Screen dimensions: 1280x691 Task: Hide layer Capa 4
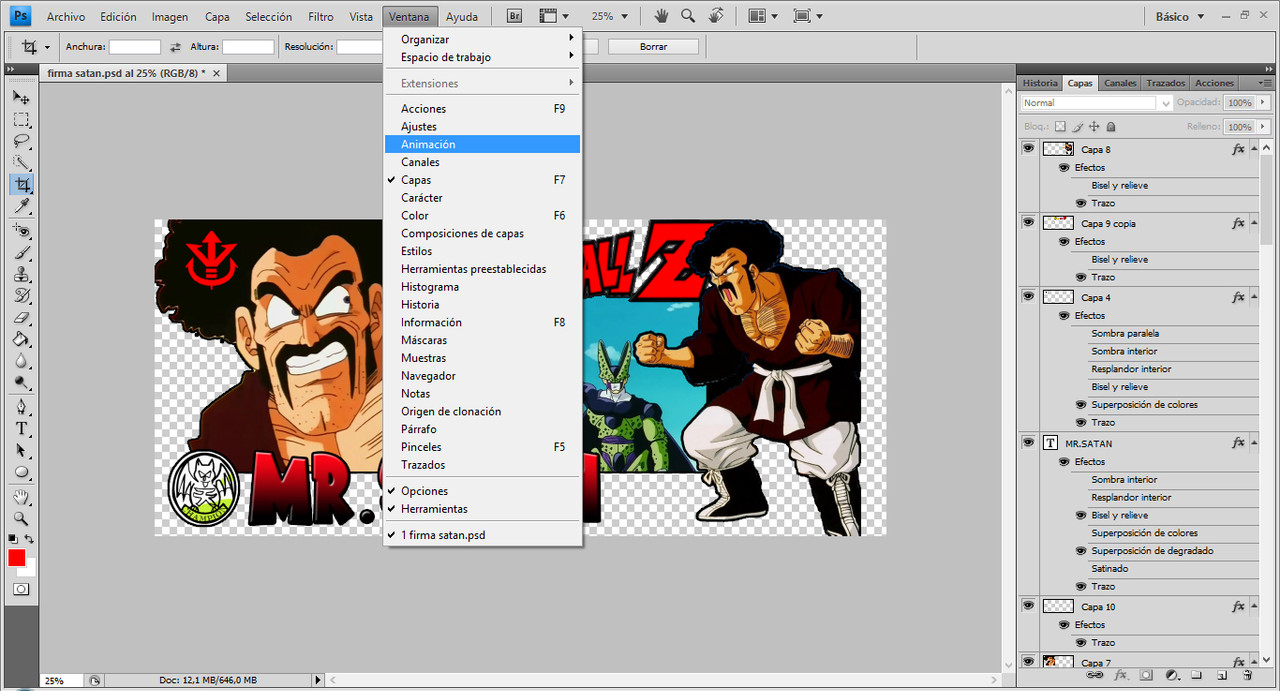1028,297
